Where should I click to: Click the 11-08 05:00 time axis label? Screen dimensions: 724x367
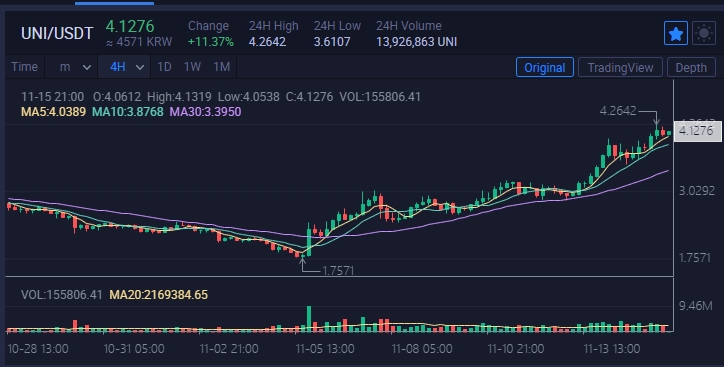click(422, 349)
